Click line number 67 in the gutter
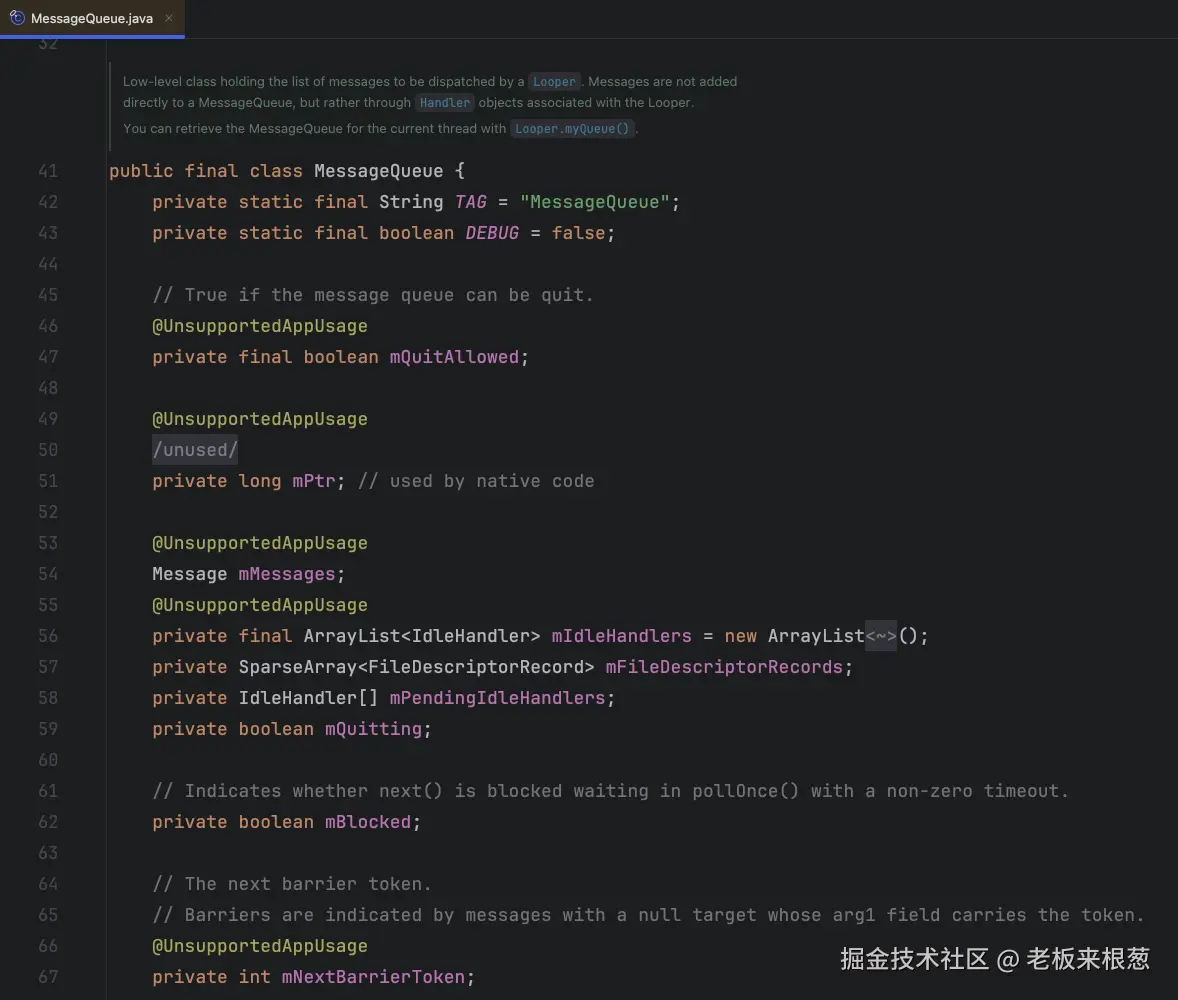Image resolution: width=1178 pixels, height=1000 pixels. 48,976
